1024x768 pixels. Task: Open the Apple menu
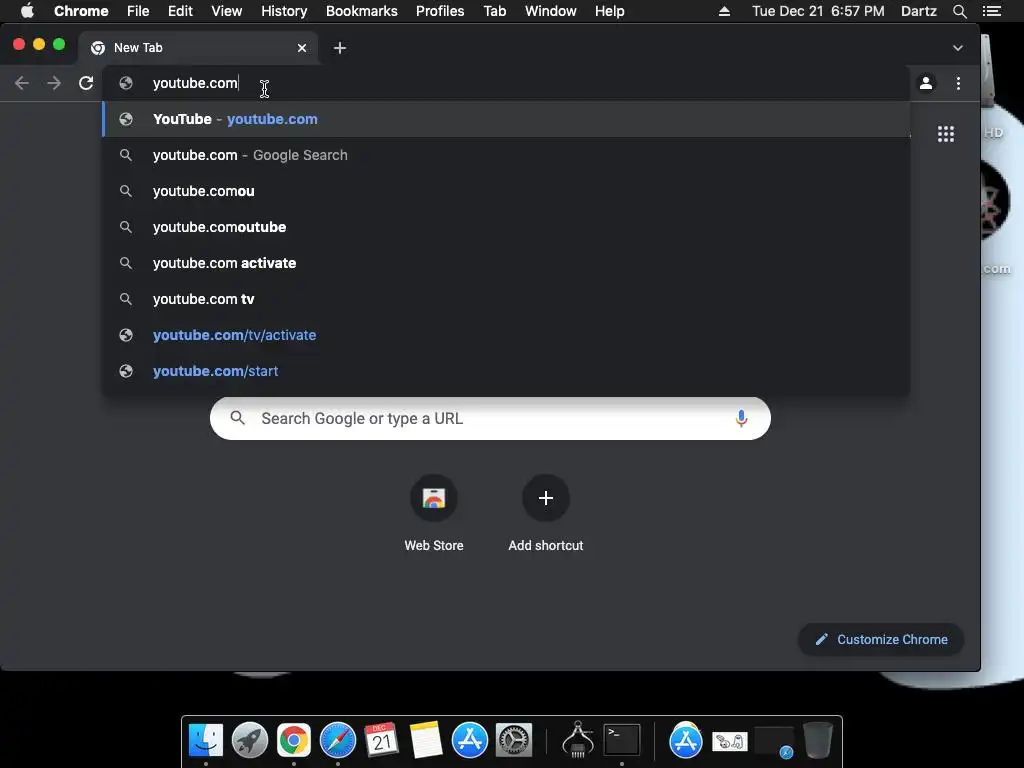(x=27, y=11)
